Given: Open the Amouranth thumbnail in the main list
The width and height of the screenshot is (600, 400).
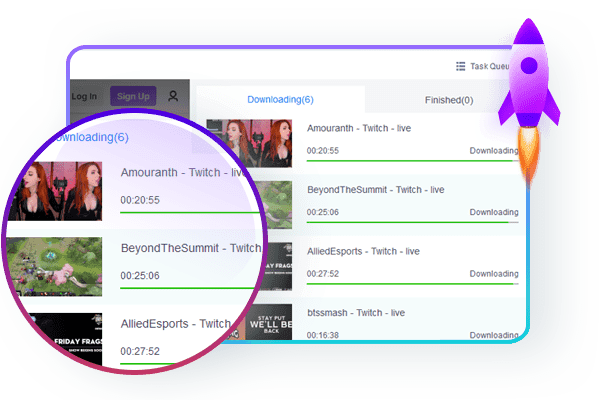Looking at the screenshot, I should click(x=249, y=140).
